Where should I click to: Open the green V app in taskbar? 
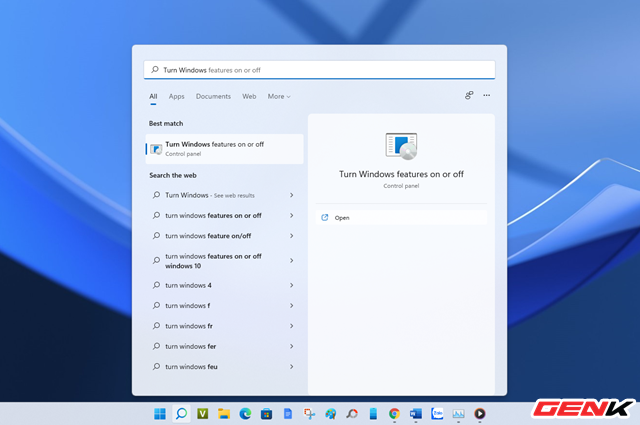click(202, 414)
